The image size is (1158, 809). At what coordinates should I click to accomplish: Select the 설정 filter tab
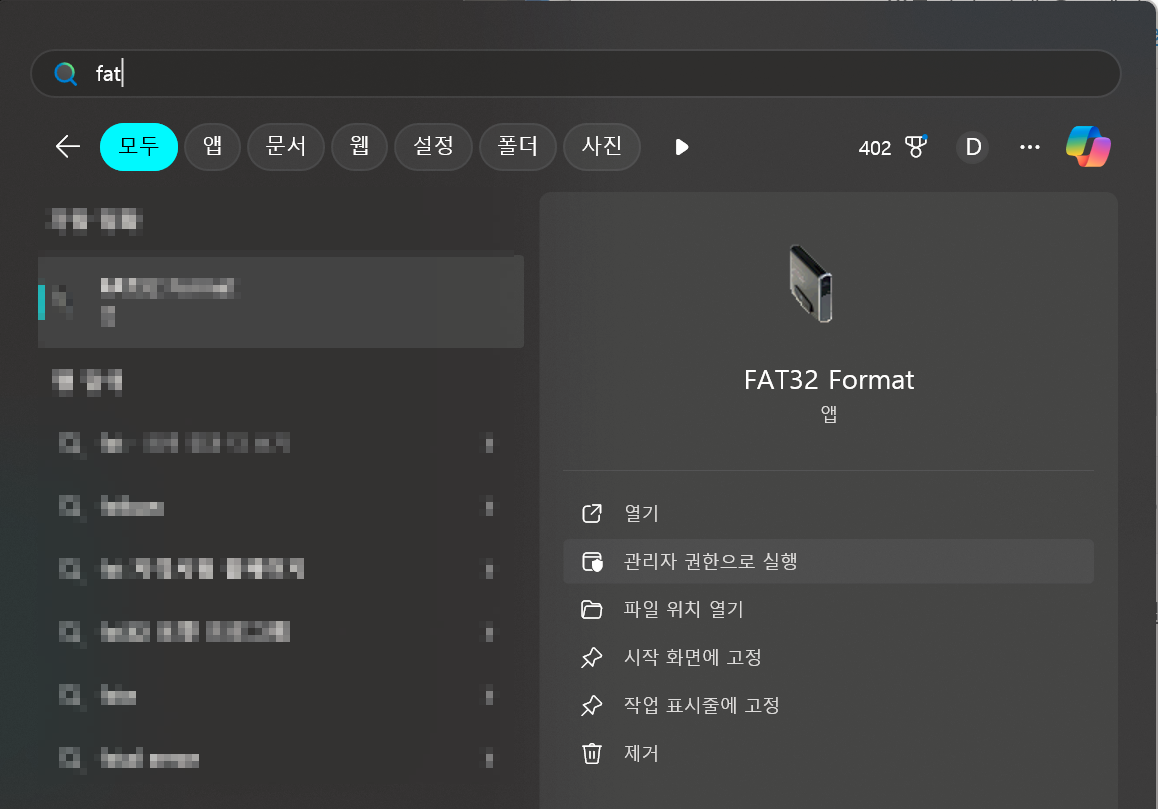(x=434, y=146)
